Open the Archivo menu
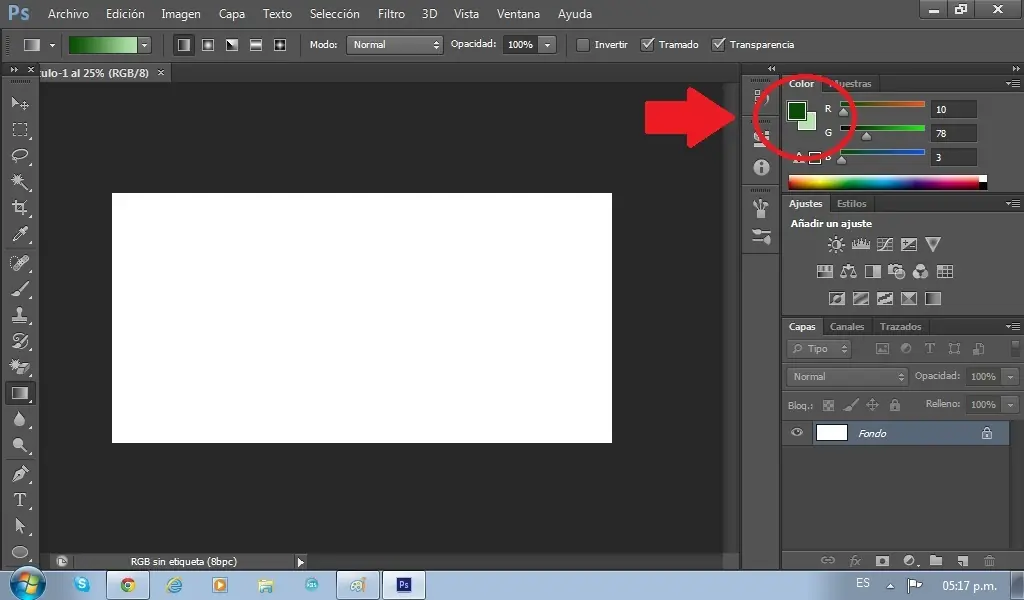This screenshot has width=1024, height=600. point(69,14)
